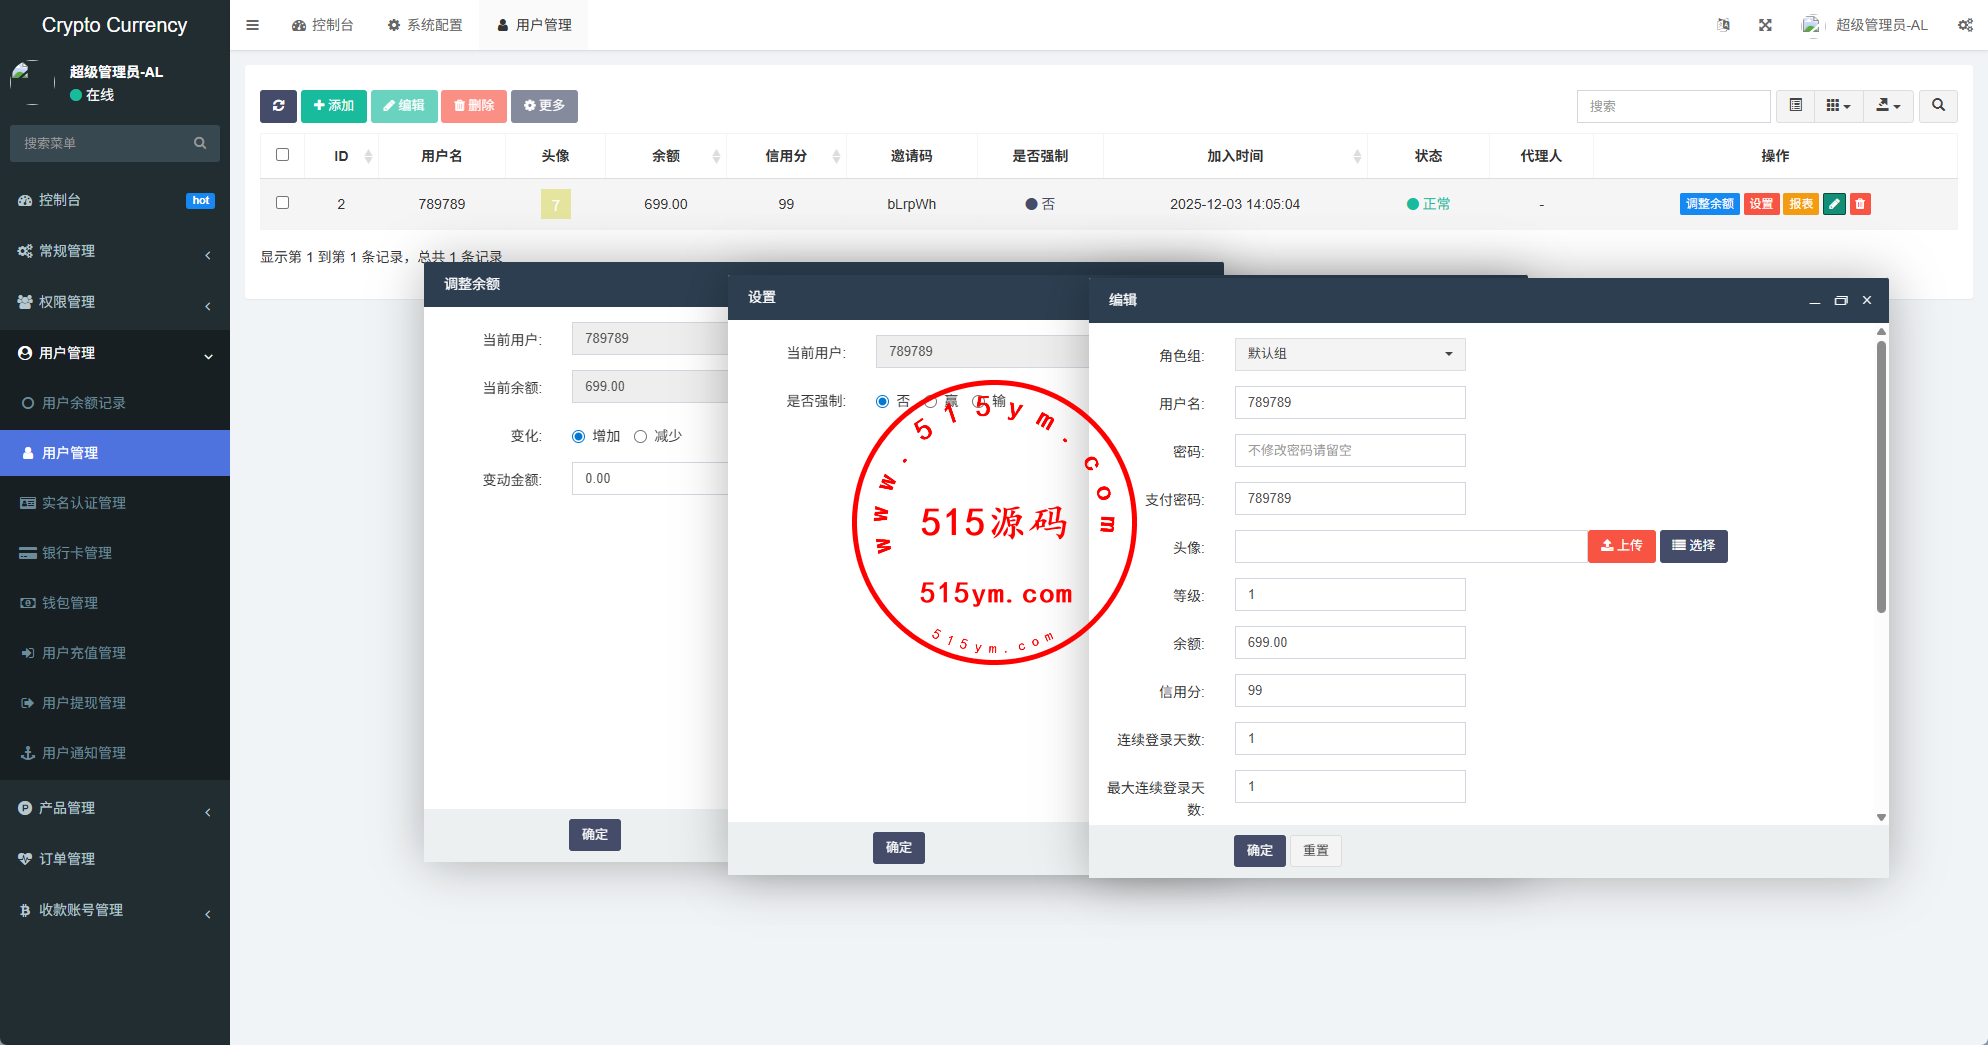Select the 减少 radio button
The image size is (1988, 1045).
click(x=640, y=436)
